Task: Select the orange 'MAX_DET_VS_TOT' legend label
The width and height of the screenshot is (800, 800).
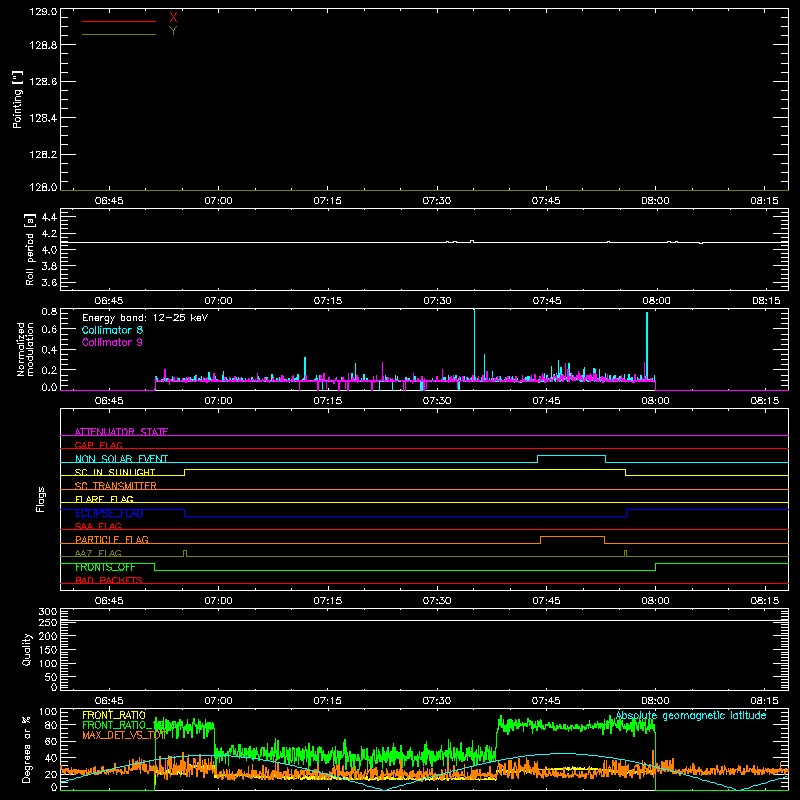Action: point(124,735)
